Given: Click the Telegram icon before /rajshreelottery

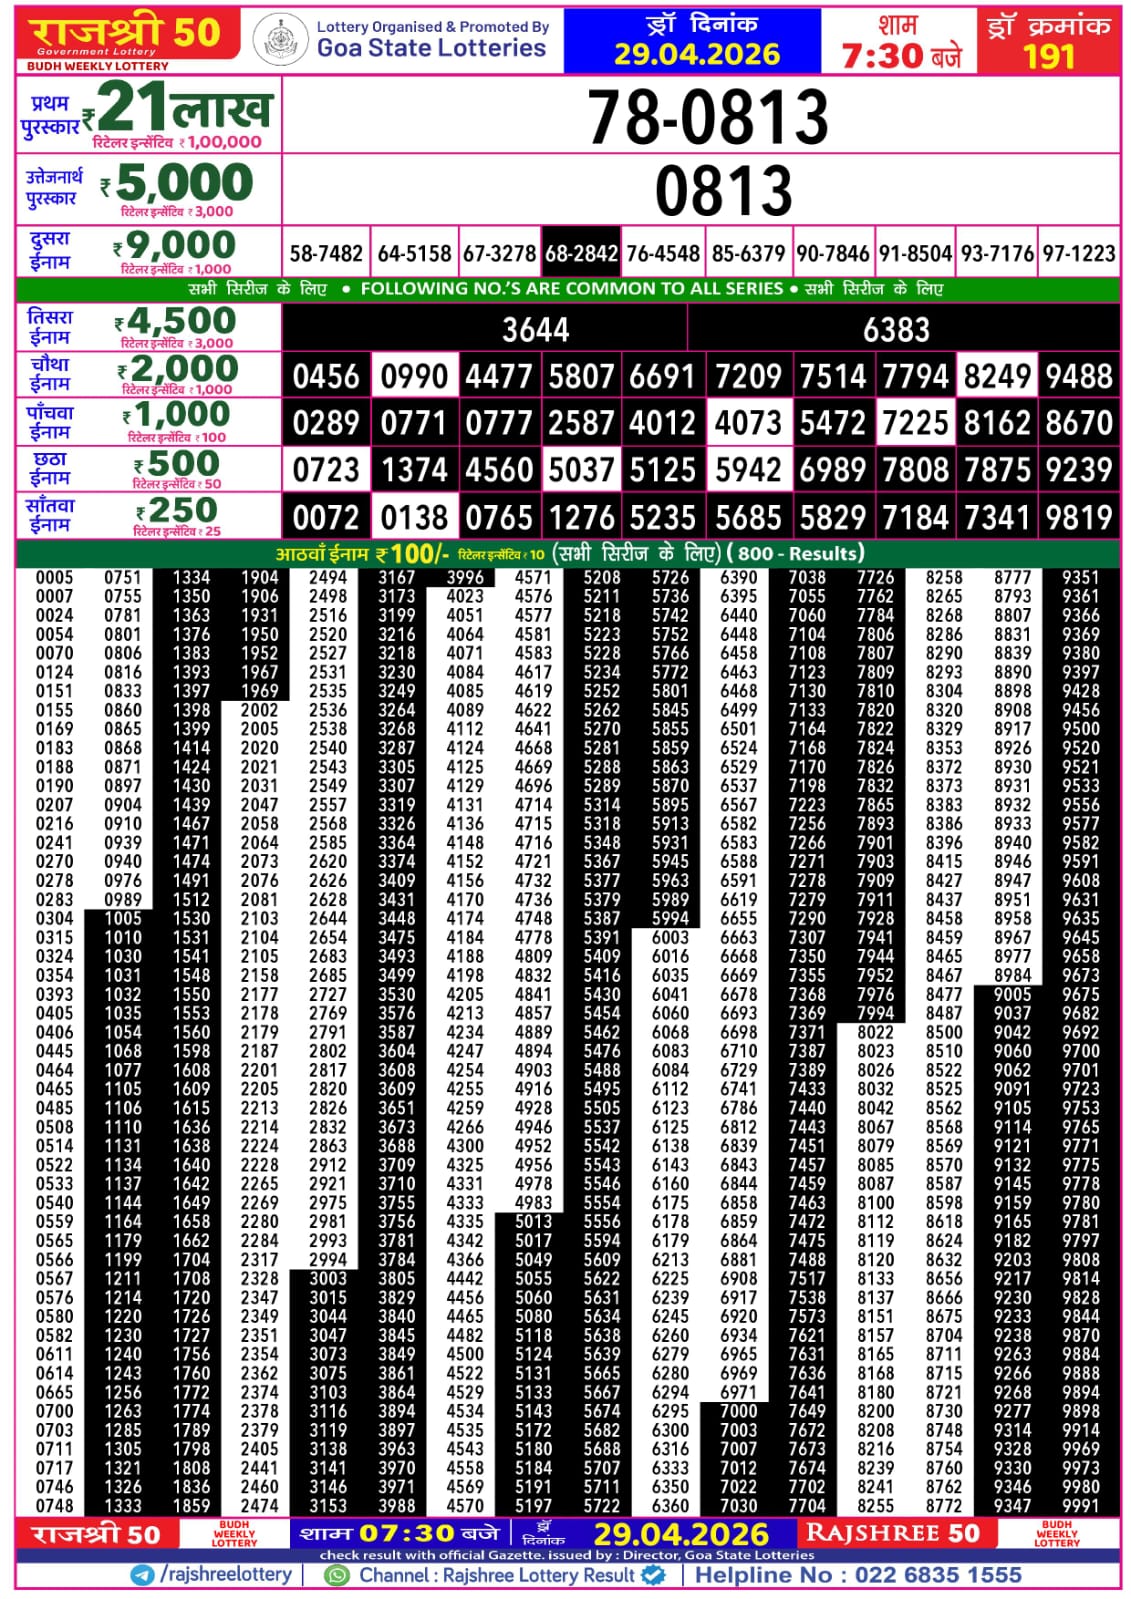Looking at the screenshot, I should pyautogui.click(x=142, y=1575).
